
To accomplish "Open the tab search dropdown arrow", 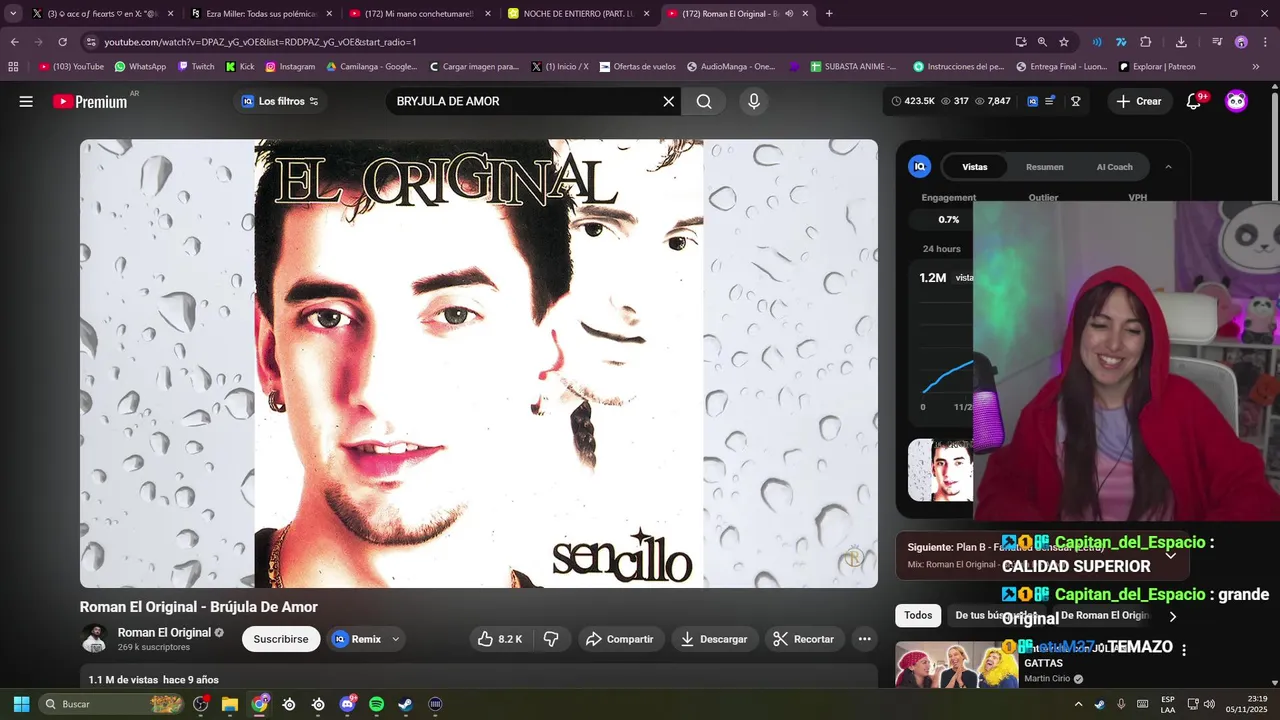I will pos(13,14).
